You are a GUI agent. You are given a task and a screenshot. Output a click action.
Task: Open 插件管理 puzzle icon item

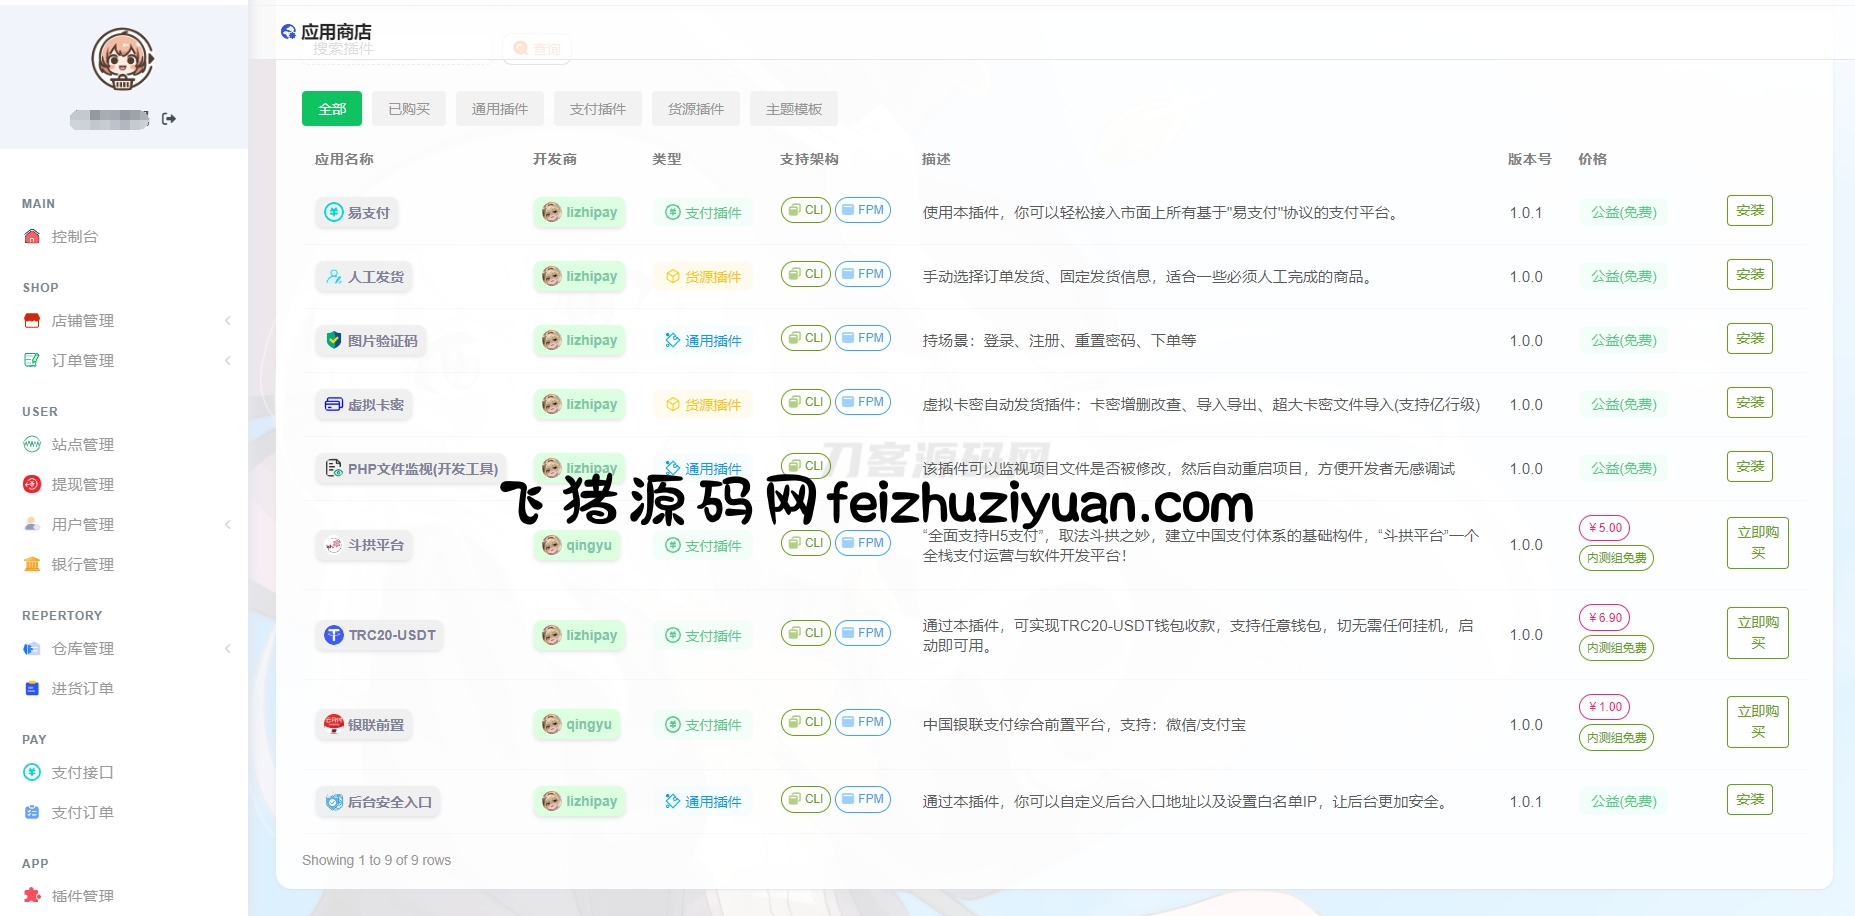tap(32, 896)
